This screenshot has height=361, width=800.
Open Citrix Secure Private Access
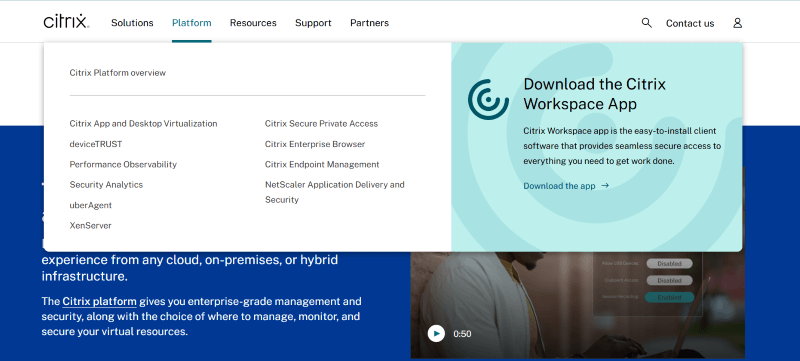[x=321, y=123]
